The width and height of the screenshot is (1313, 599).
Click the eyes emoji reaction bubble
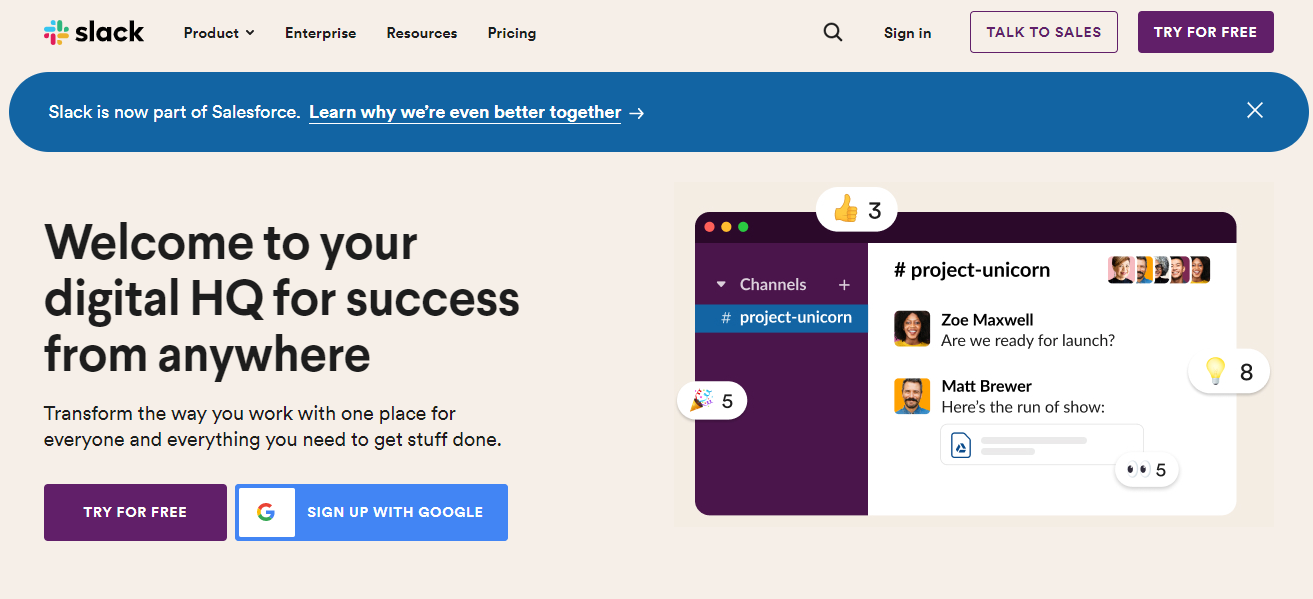click(1147, 469)
